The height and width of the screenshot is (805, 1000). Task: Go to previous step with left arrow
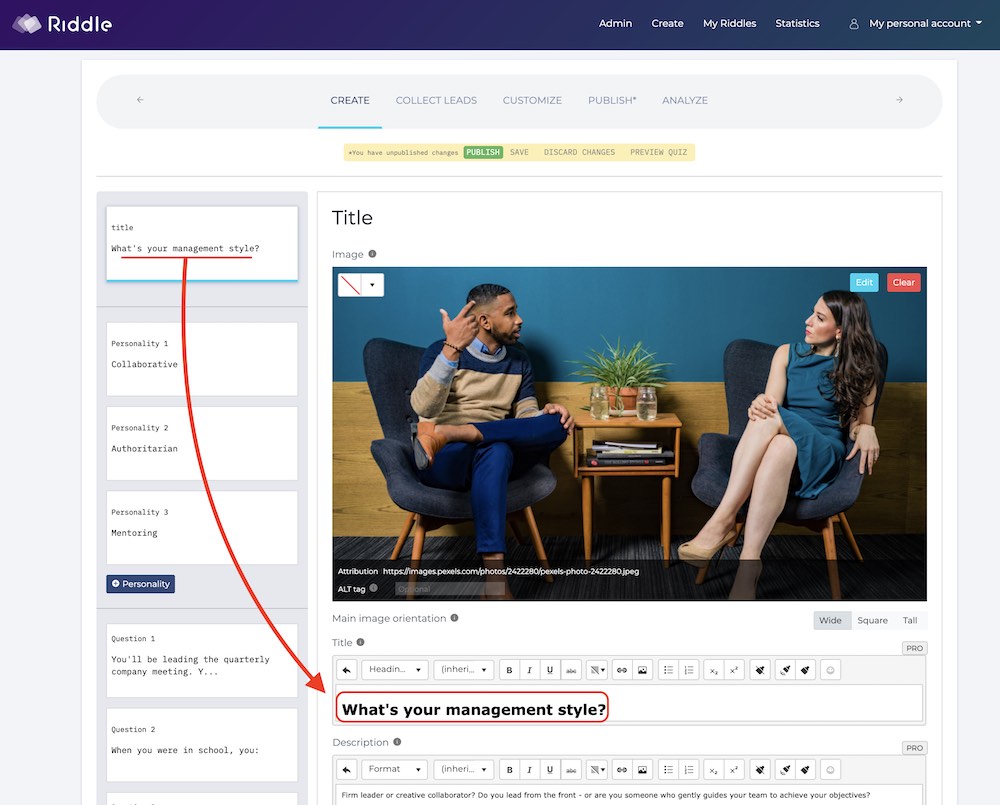[x=140, y=100]
